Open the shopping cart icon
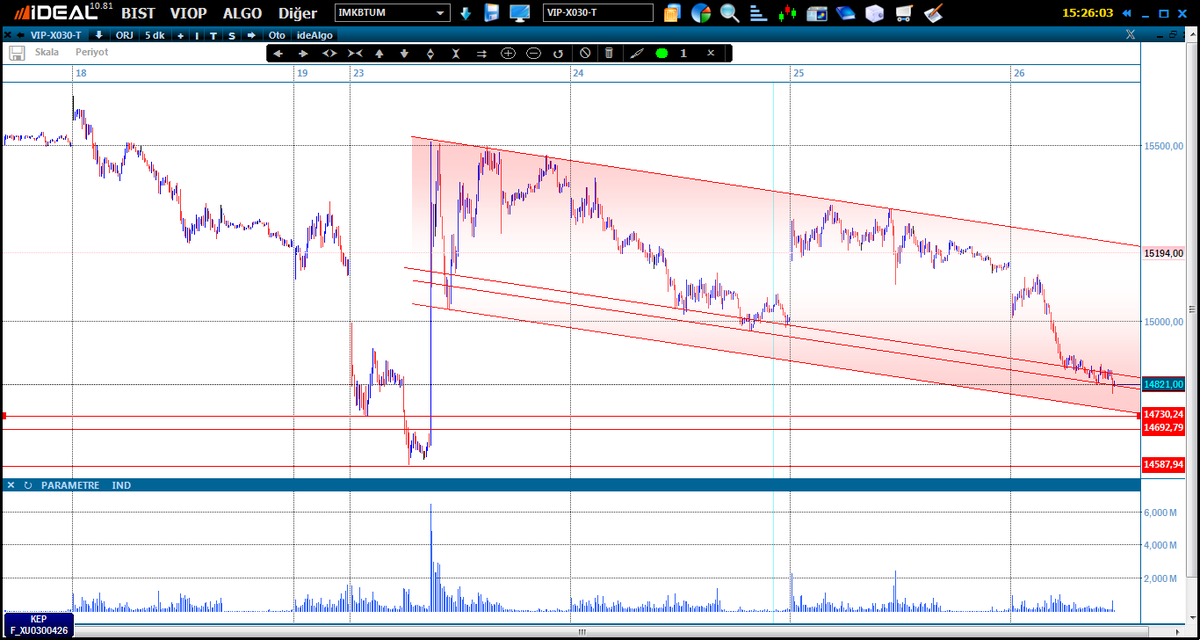Viewport: 1200px width, 640px height. point(904,13)
